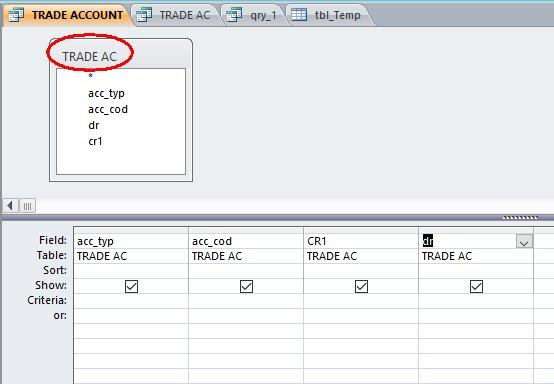Uncheck Show checkbox for acc_typ column

pos(131,286)
